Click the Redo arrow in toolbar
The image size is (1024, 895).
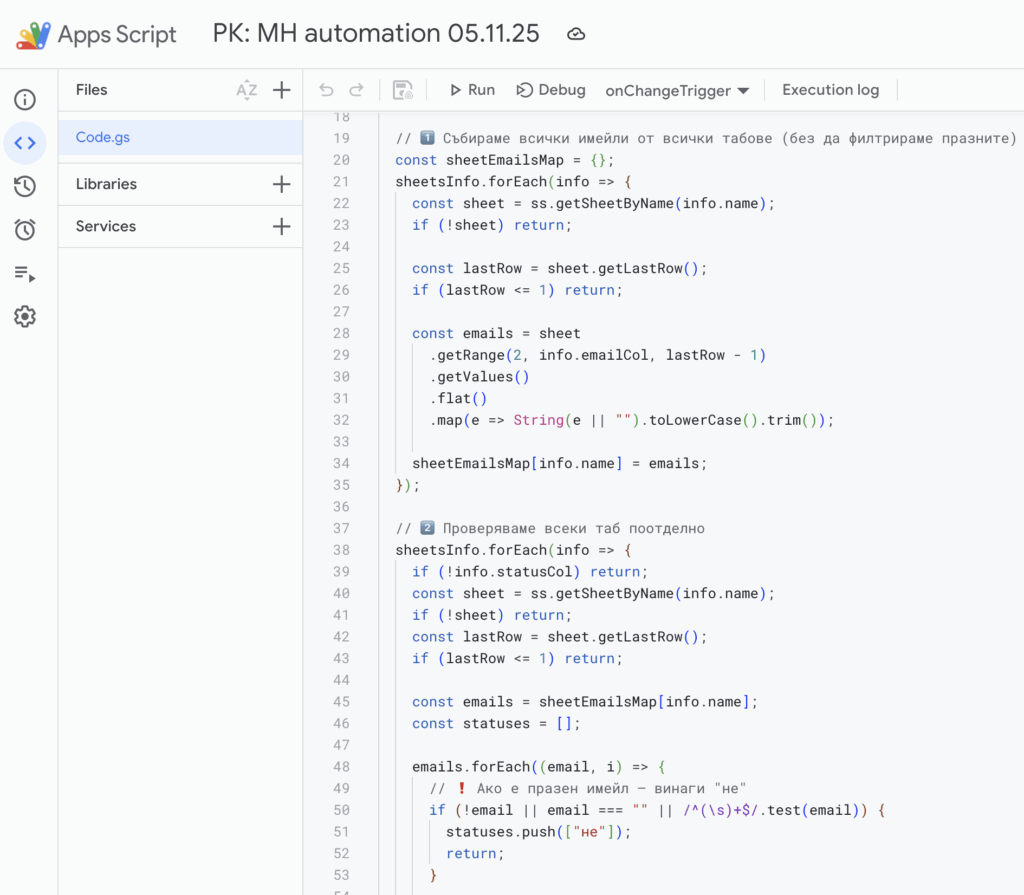tap(356, 90)
